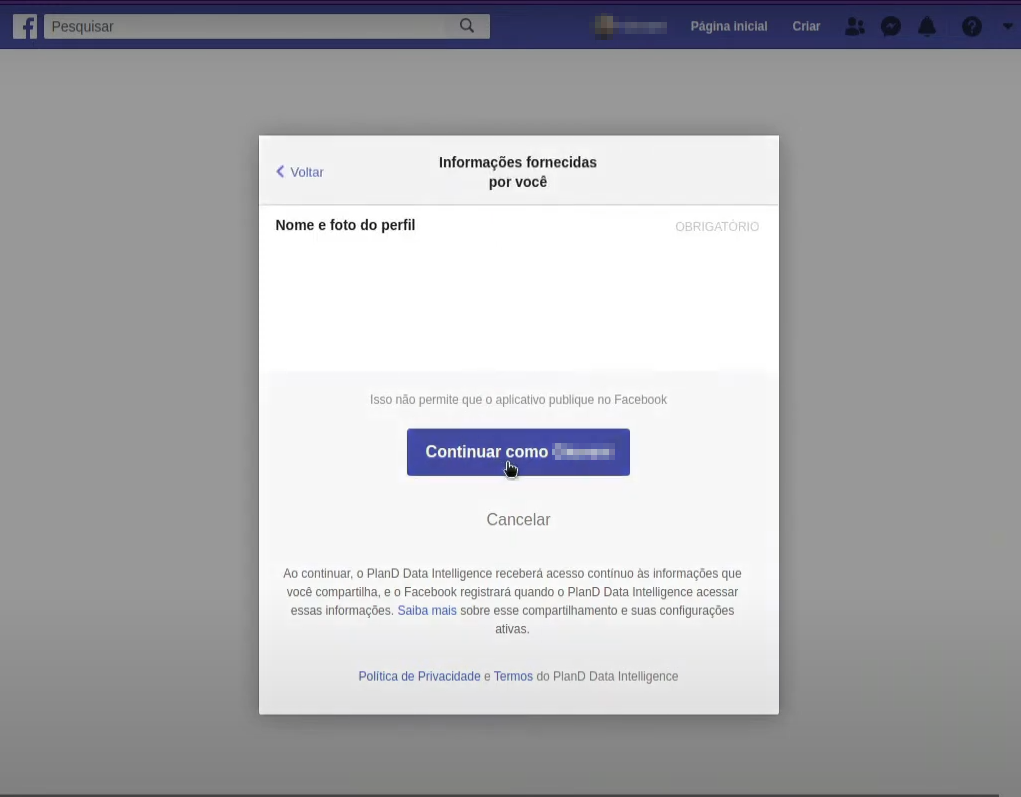
Task: Click Cancelar in the dialog
Action: click(518, 520)
